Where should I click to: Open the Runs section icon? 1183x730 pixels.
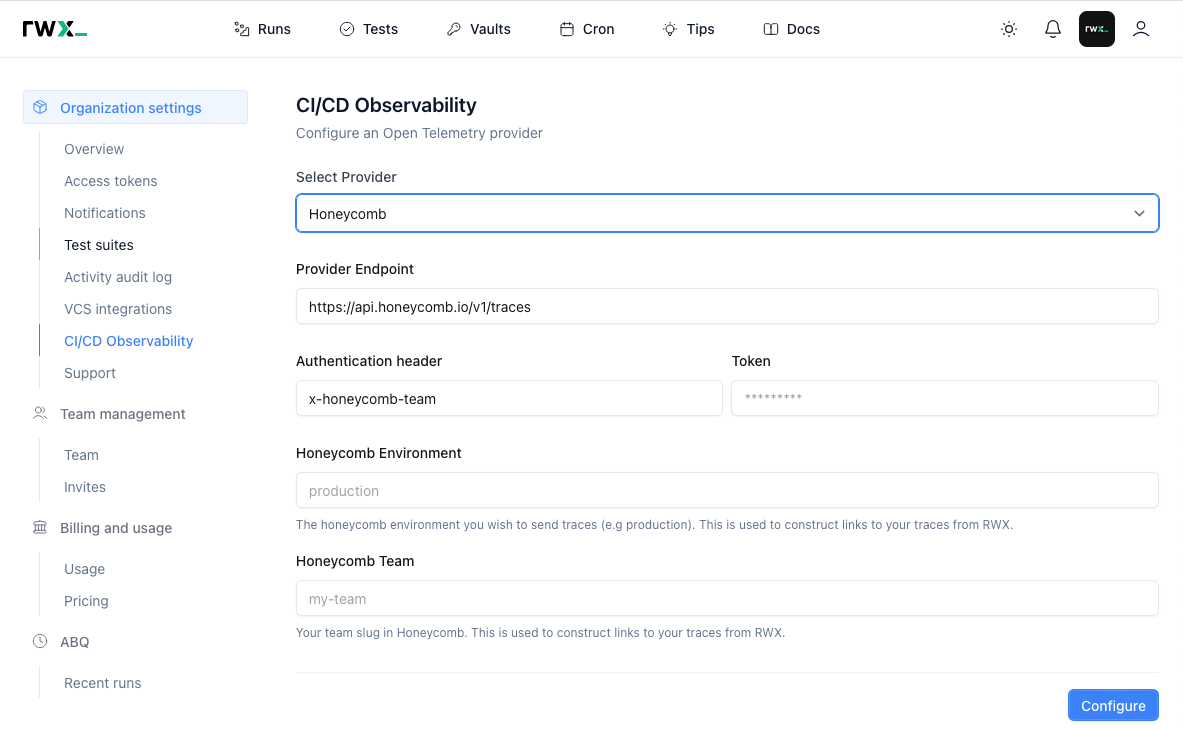tap(241, 29)
